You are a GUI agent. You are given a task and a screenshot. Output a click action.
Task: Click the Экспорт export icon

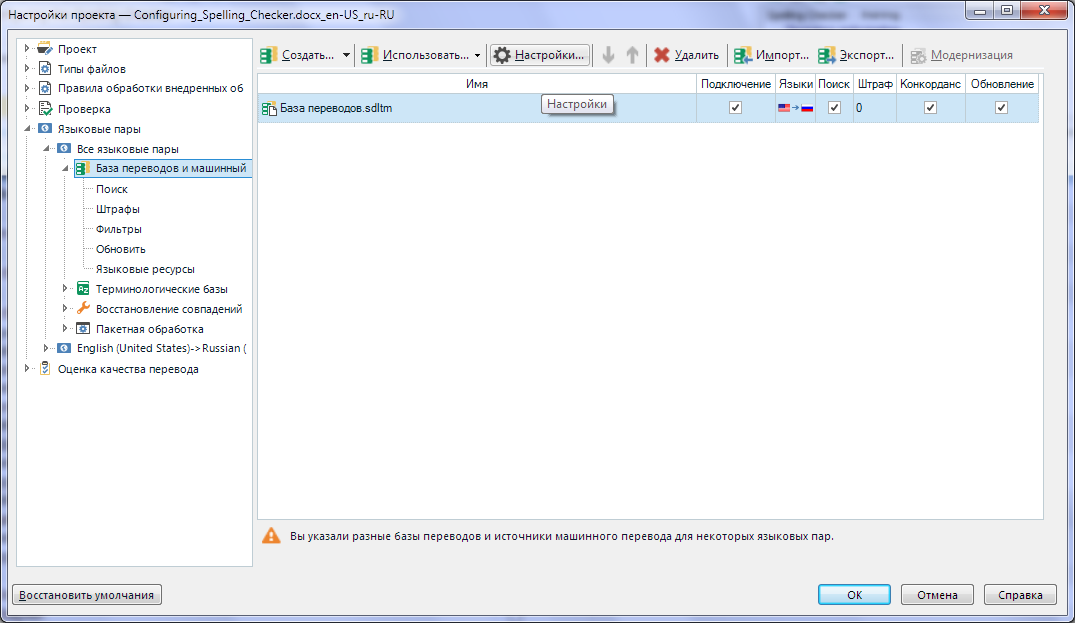point(827,55)
